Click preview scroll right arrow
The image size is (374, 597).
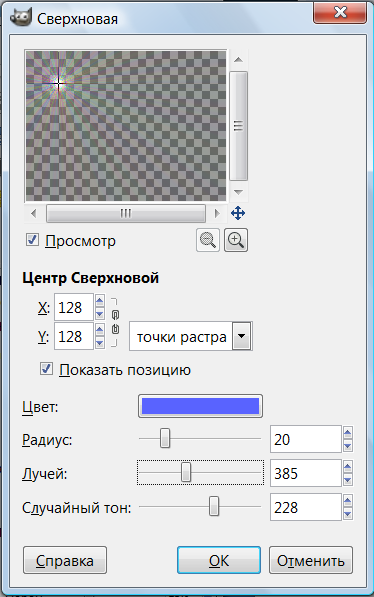tap(217, 213)
